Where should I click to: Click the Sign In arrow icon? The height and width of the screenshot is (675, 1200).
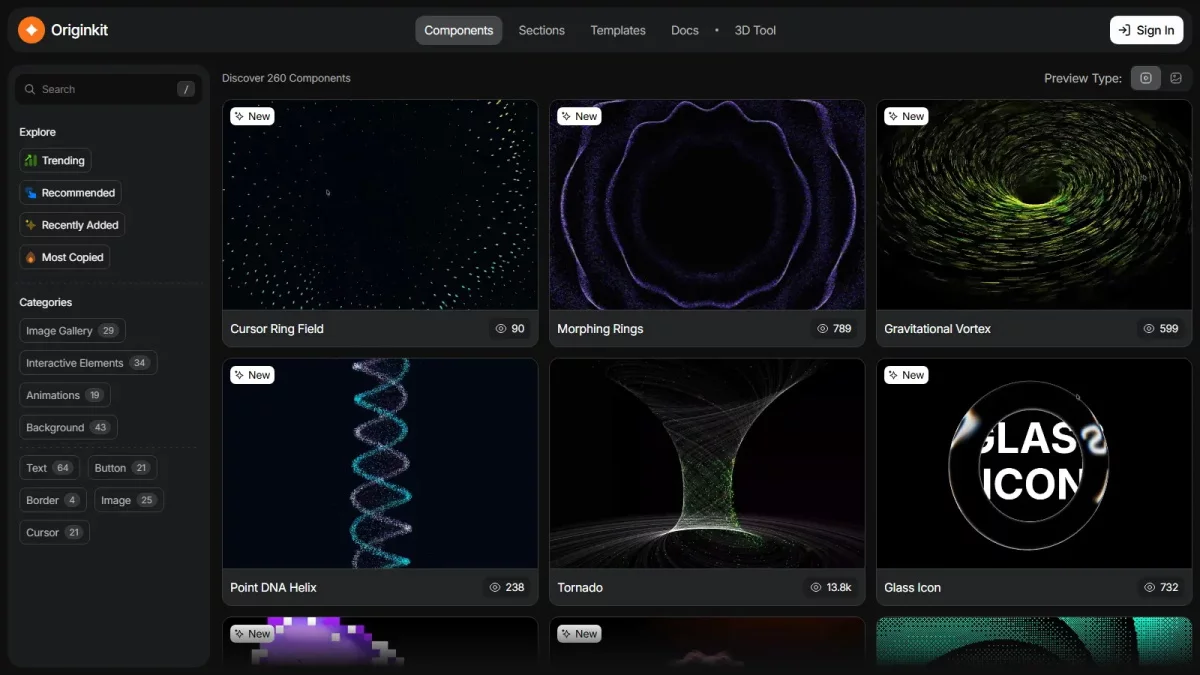(1124, 30)
